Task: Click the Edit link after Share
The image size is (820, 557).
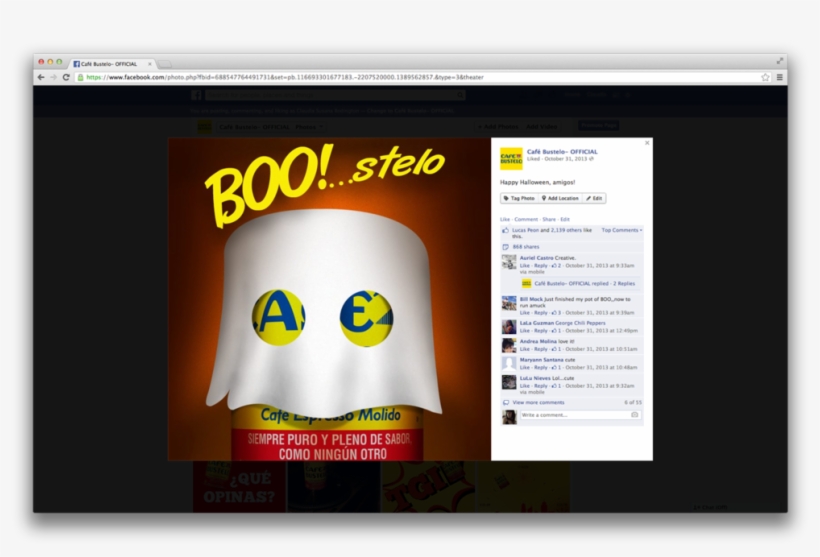Action: point(565,220)
